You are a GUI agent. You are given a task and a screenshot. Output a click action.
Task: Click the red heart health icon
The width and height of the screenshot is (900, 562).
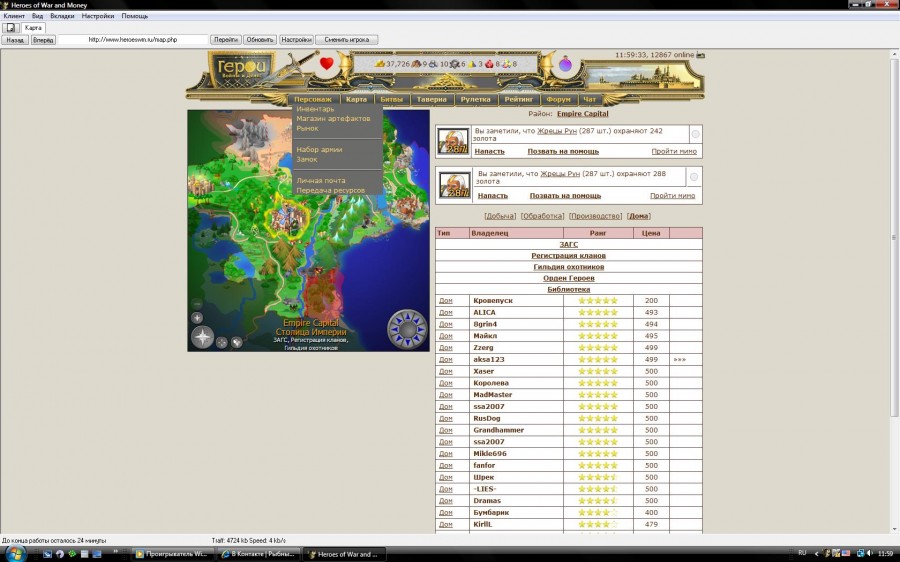327,63
